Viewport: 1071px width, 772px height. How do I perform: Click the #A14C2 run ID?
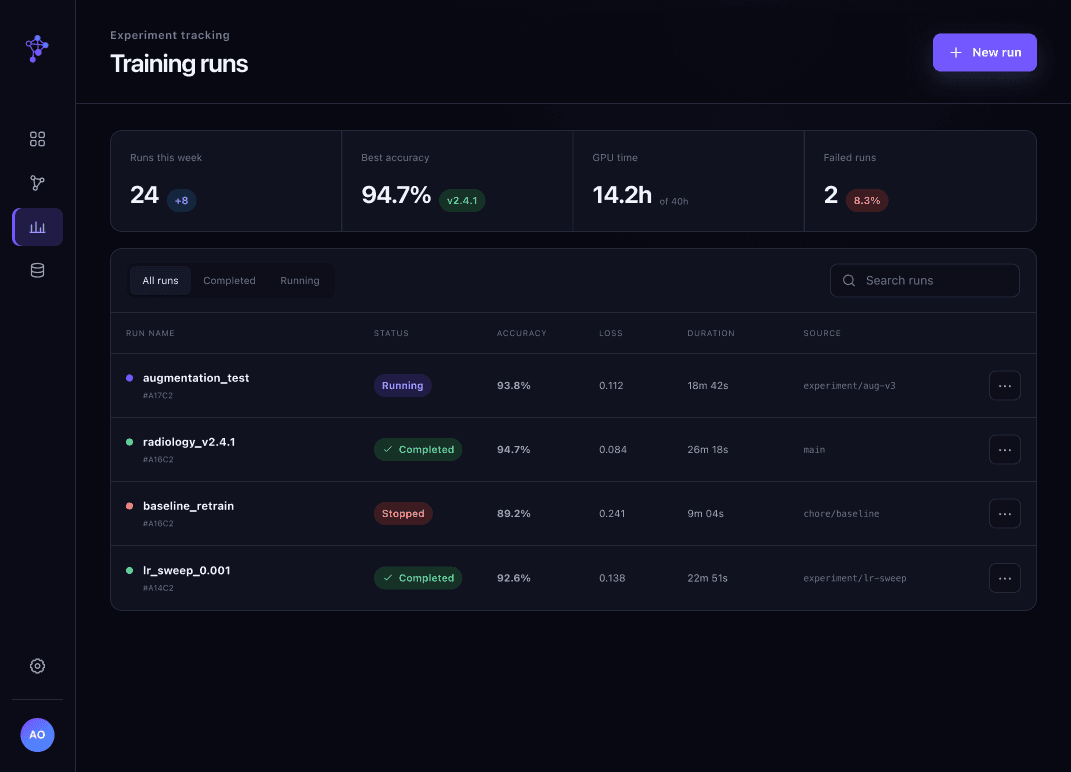point(158,588)
